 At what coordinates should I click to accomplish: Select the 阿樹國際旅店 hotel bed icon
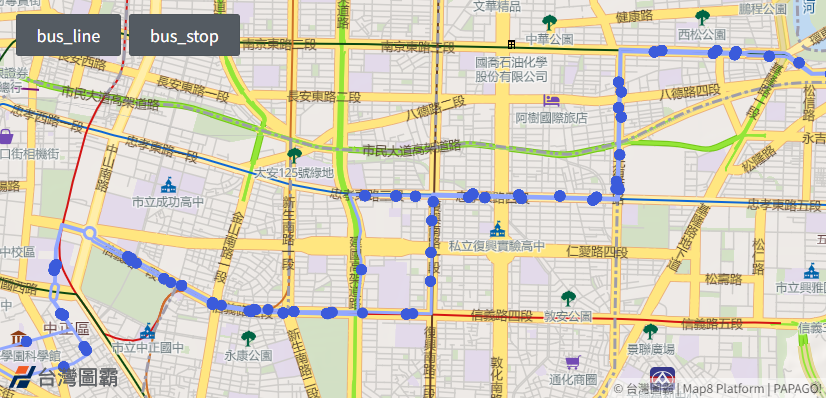coord(552,101)
